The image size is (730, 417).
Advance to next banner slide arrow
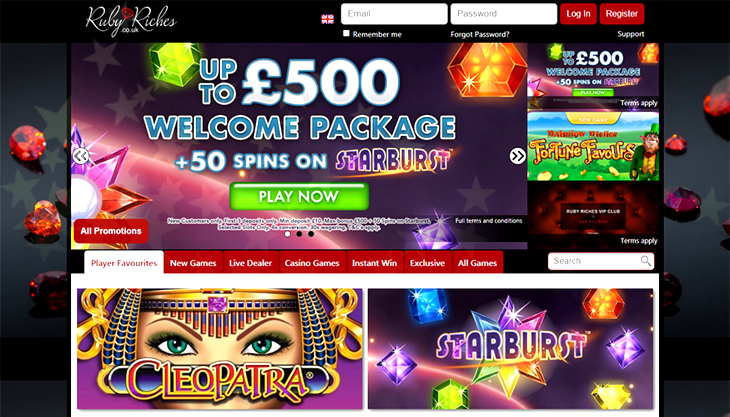517,156
